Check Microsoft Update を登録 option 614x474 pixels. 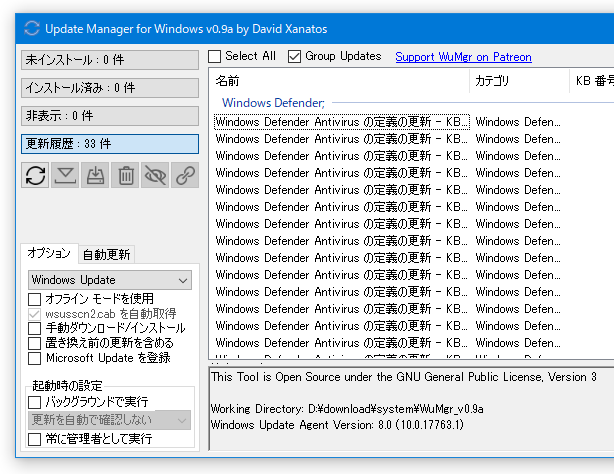[x=34, y=358]
